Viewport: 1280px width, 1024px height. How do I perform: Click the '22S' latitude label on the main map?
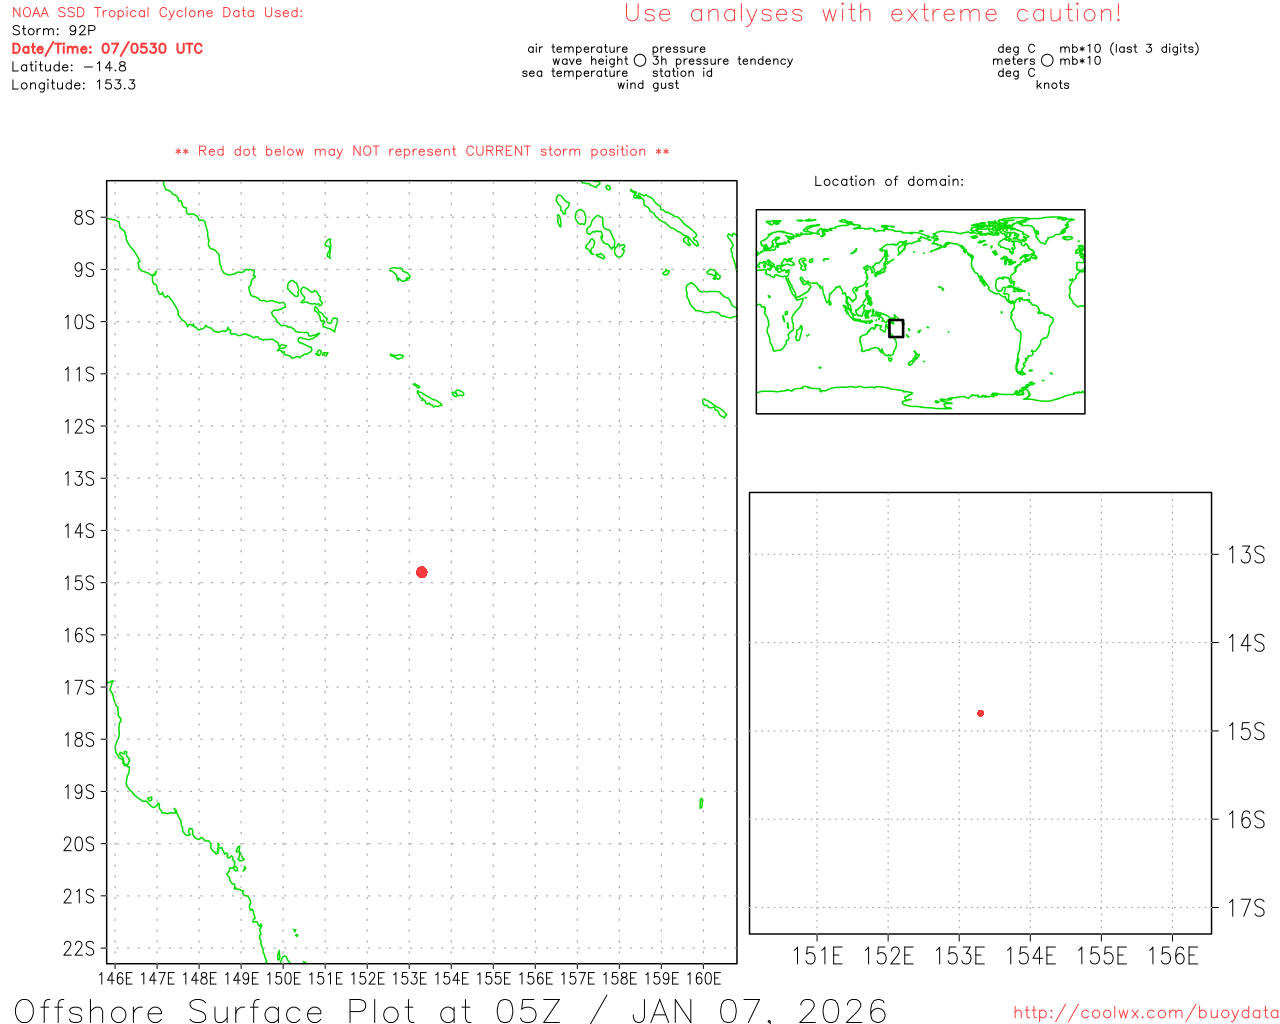pyautogui.click(x=79, y=949)
